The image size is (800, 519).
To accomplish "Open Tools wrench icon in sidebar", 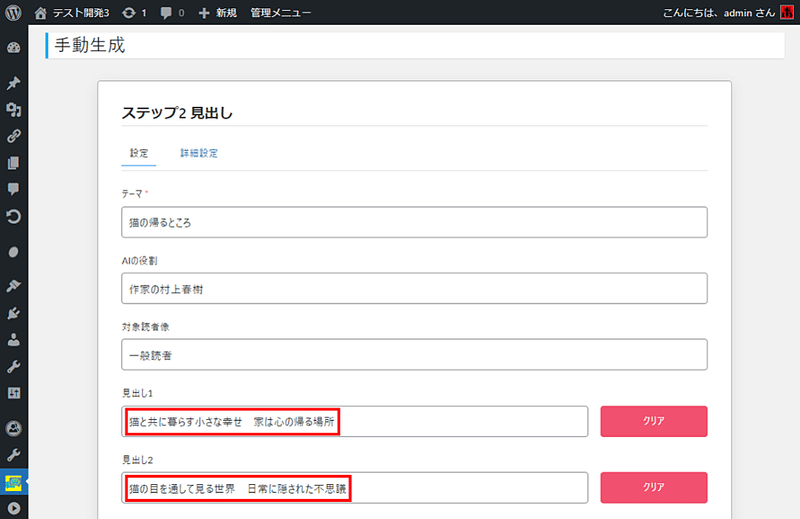I will (14, 366).
